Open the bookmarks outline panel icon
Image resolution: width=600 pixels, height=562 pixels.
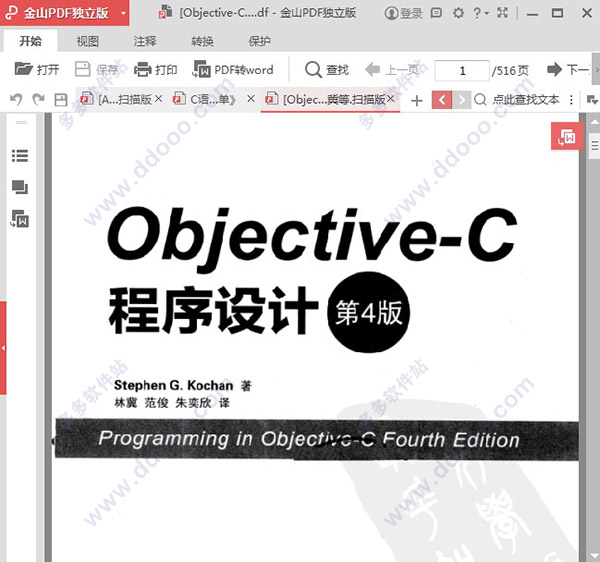[20, 156]
